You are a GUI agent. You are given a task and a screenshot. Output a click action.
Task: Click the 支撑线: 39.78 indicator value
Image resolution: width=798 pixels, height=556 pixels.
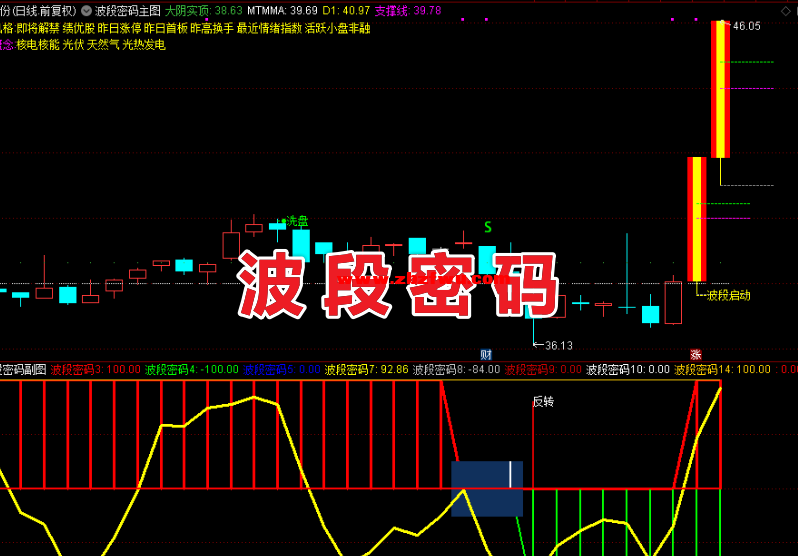[408, 10]
